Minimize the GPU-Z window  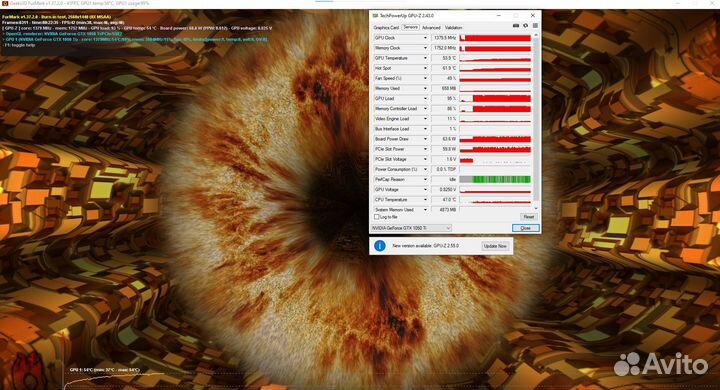click(x=499, y=16)
